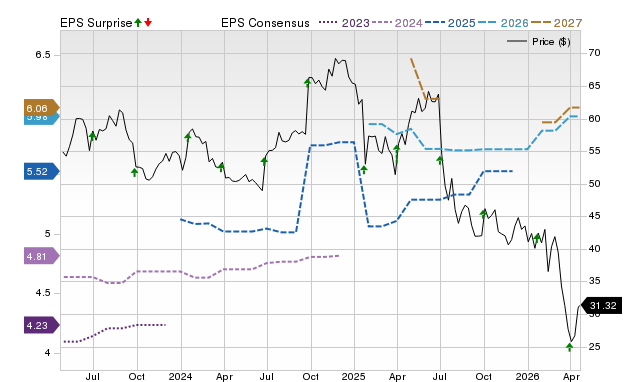Click the green up arrow in the EPS Surprise legend

tap(138, 22)
